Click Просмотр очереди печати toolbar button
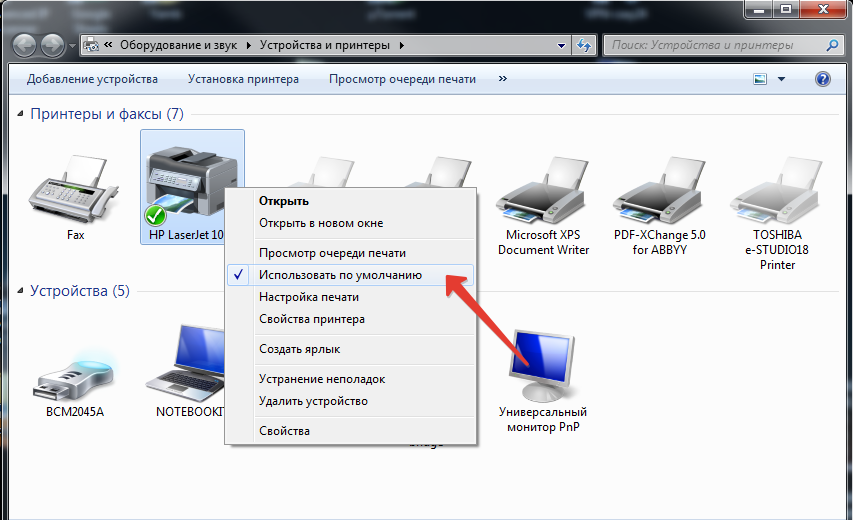The width and height of the screenshot is (853, 520). click(402, 79)
